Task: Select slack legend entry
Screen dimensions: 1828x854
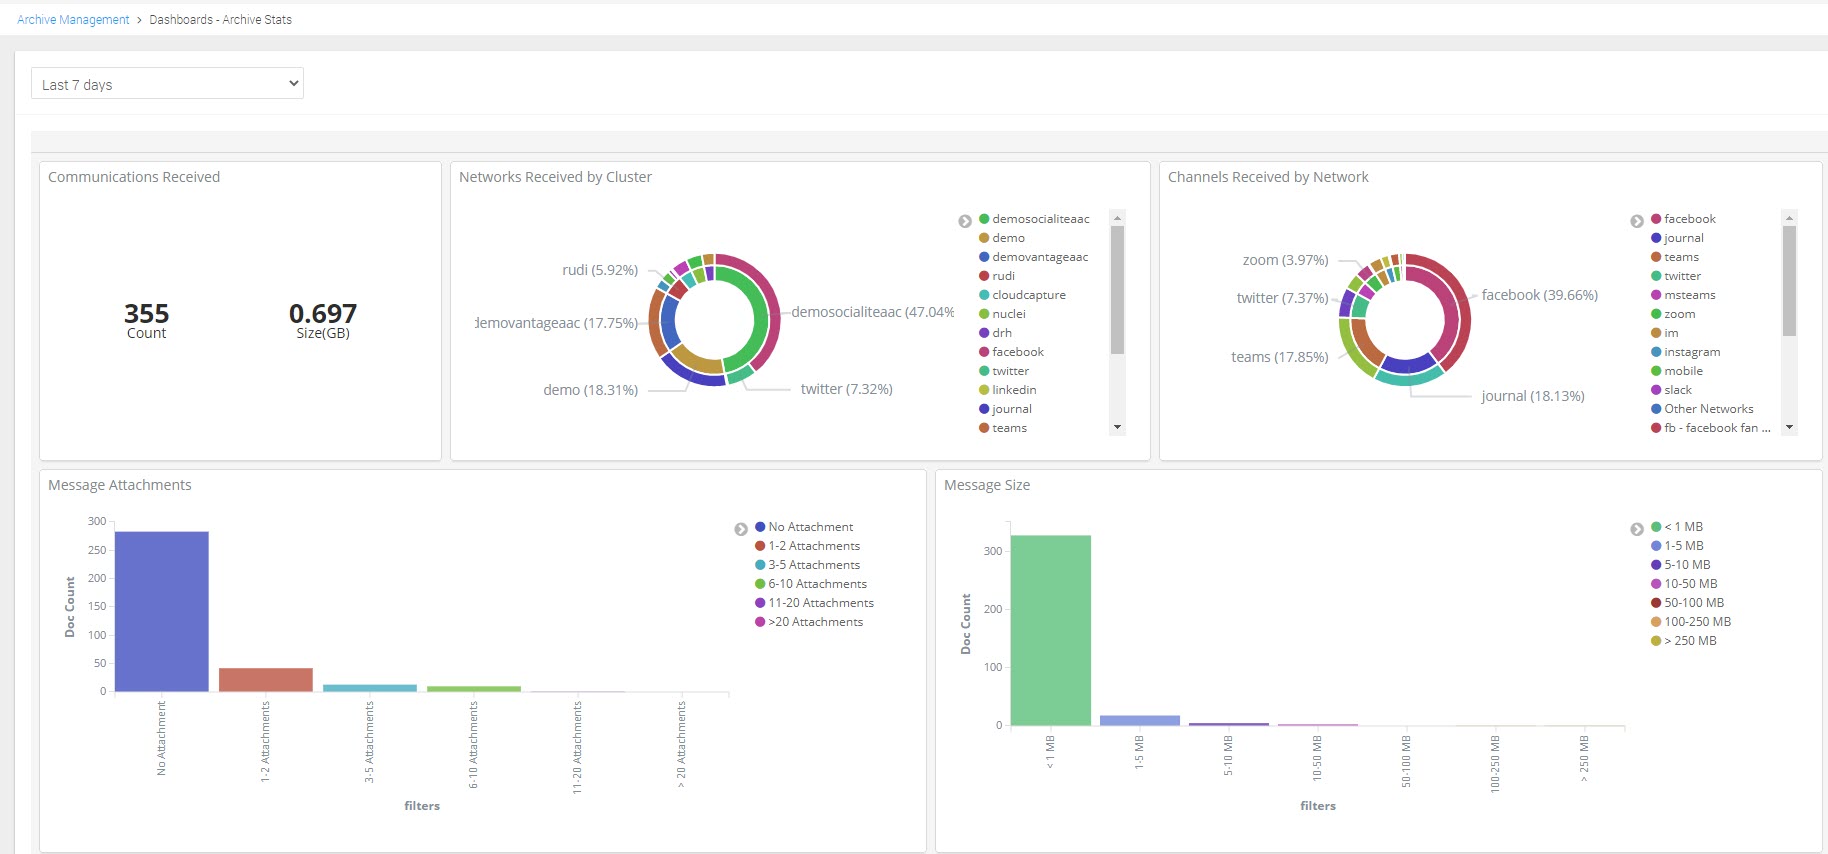Action: [x=1671, y=390]
